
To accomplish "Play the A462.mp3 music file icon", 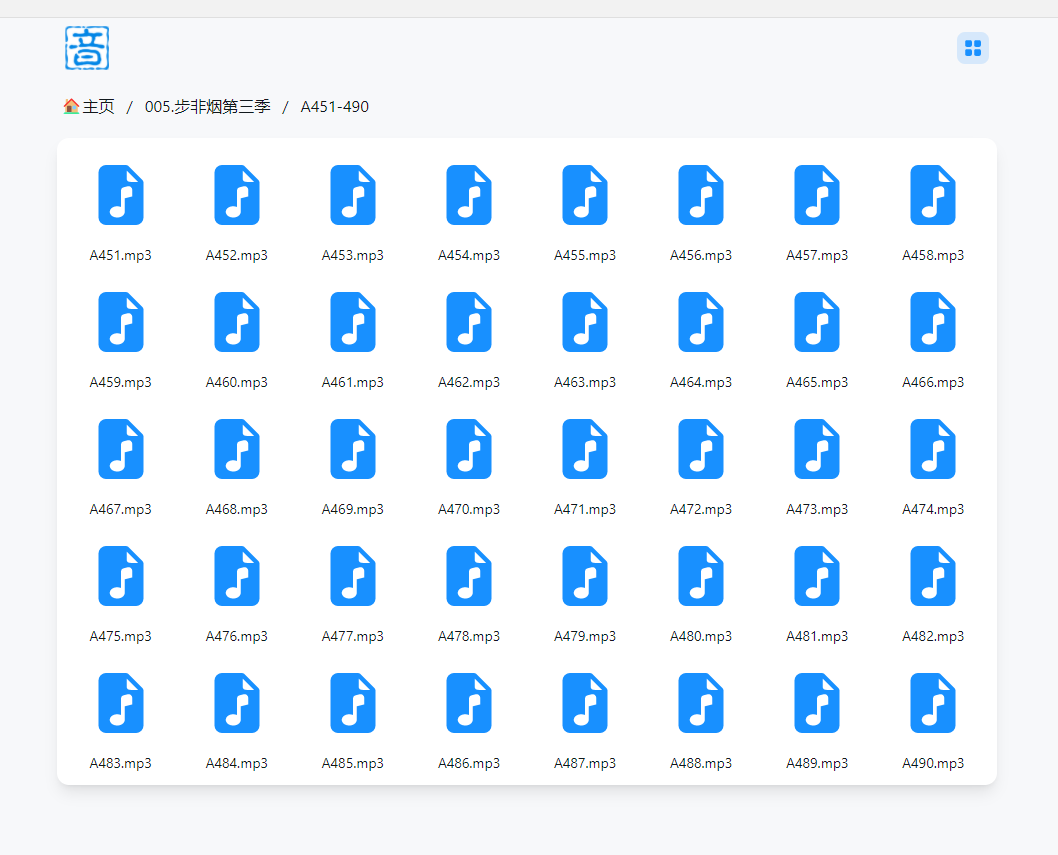I will click(x=469, y=322).
